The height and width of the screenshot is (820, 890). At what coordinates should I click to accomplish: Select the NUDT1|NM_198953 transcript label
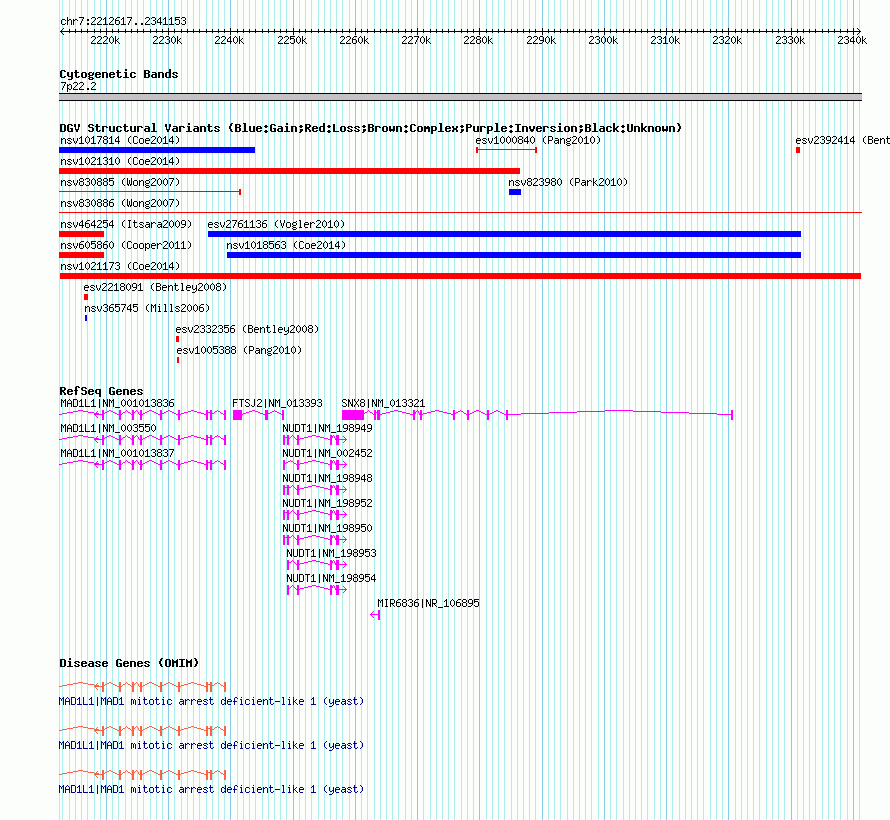coord(331,553)
